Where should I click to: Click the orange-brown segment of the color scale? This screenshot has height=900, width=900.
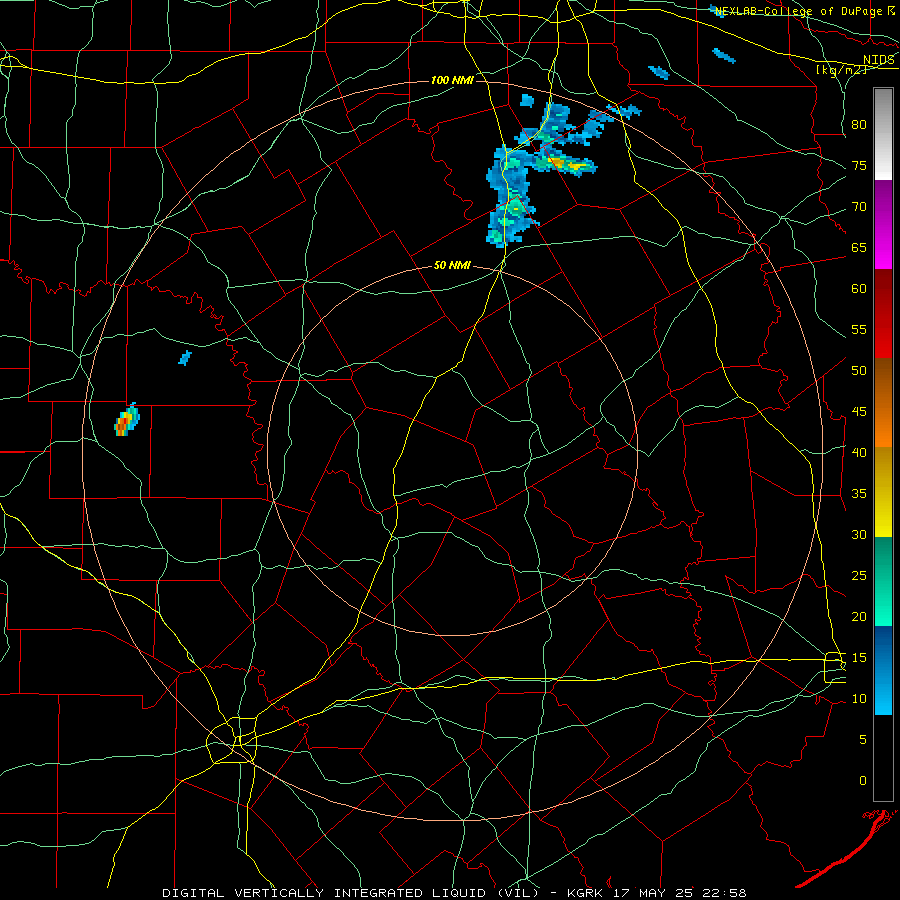[883, 403]
